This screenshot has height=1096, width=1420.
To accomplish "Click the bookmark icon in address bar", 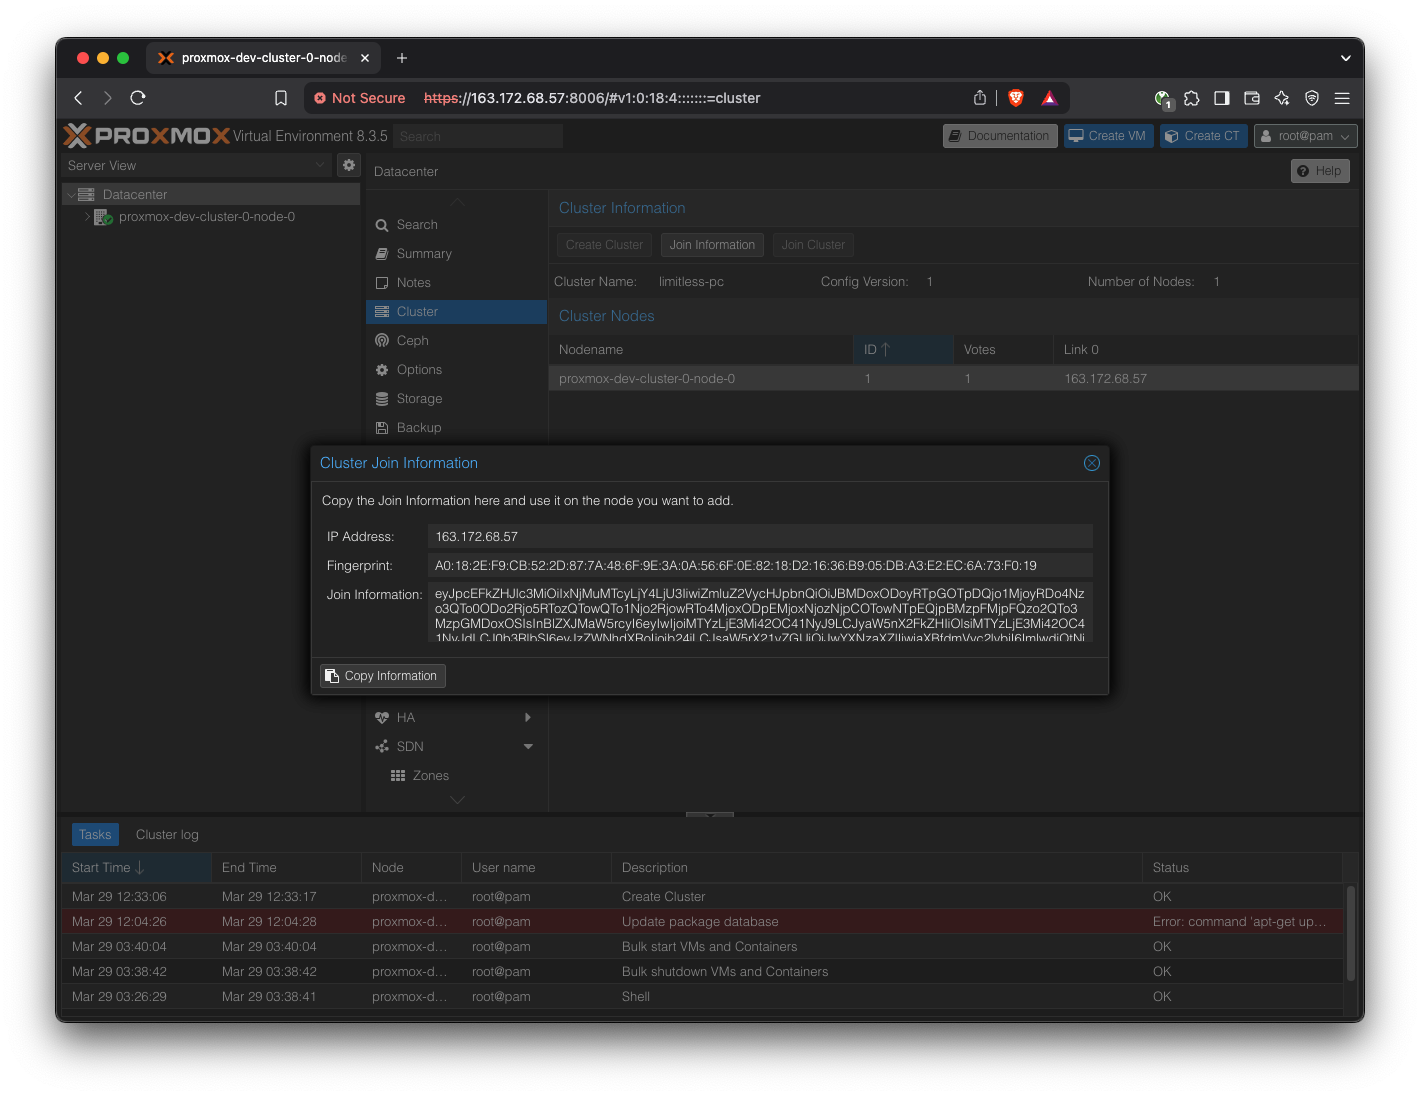I will [281, 98].
